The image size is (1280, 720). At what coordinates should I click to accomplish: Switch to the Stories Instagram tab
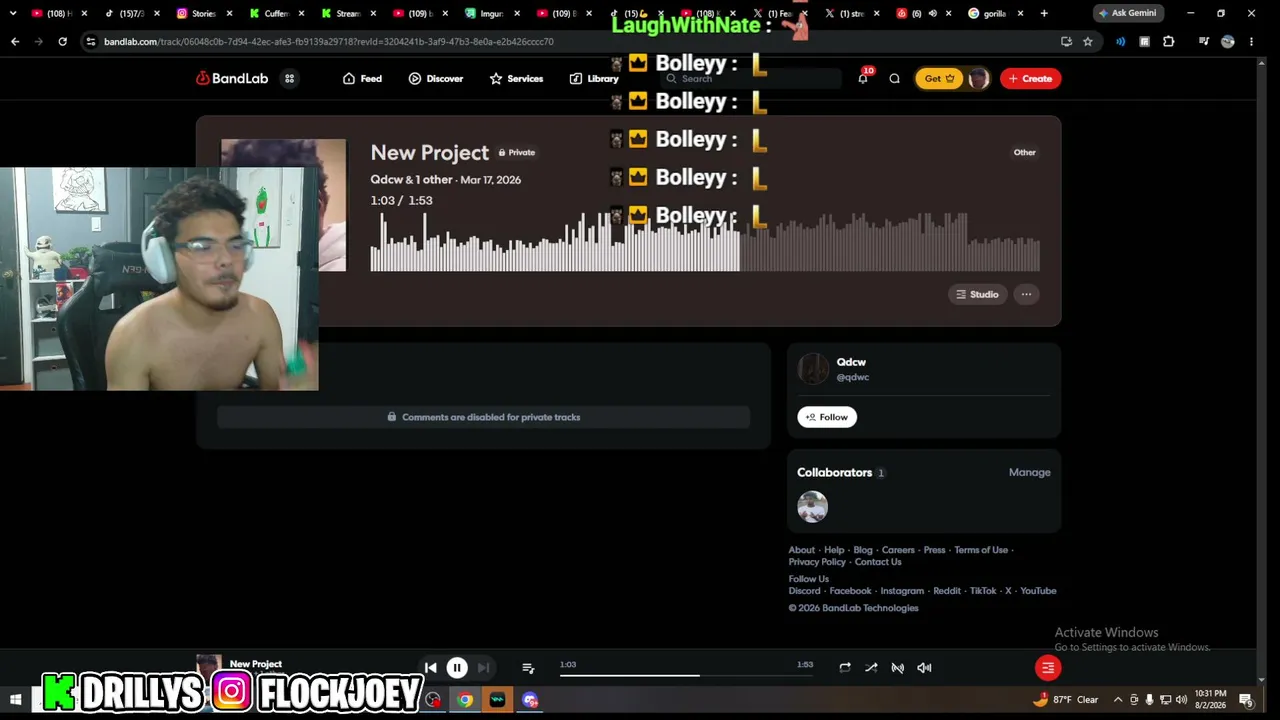pyautogui.click(x=203, y=13)
